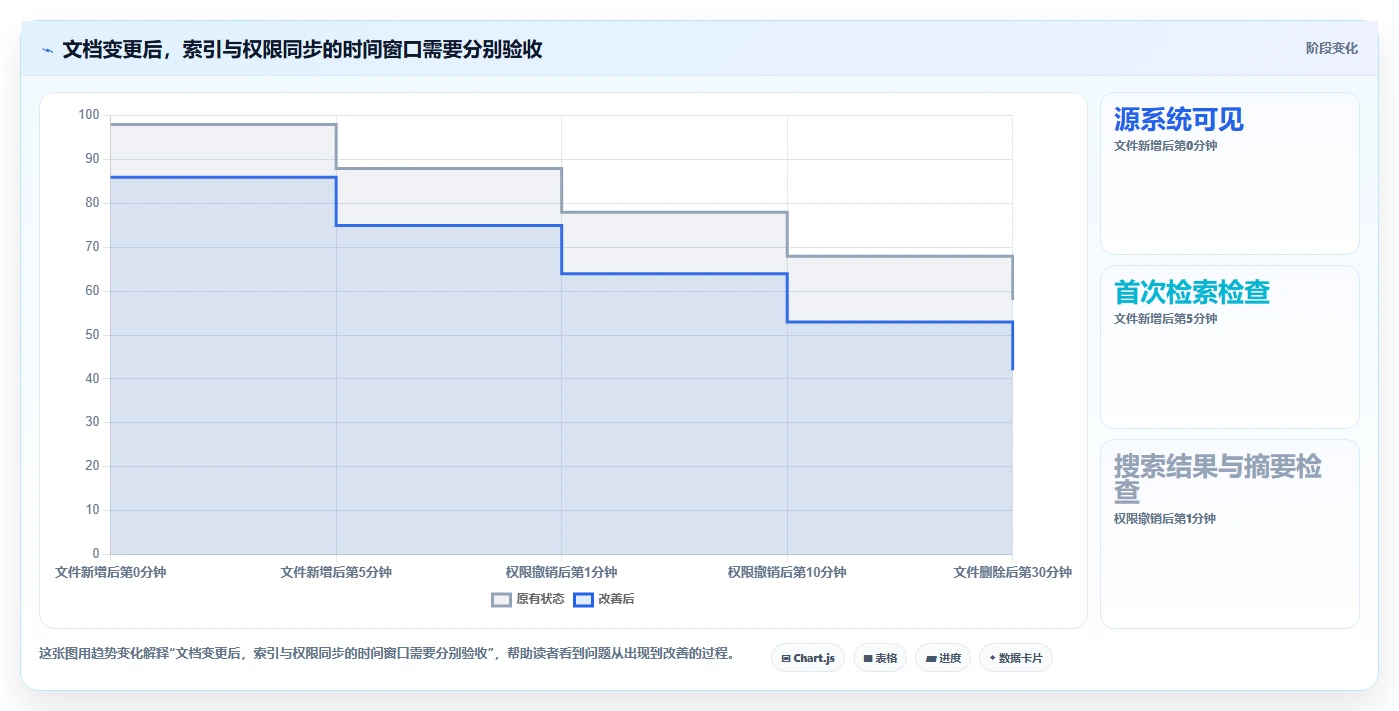The width and height of the screenshot is (1399, 711).
Task: Click x-axis label 文件新增后第5分钟
Action: [x=336, y=573]
